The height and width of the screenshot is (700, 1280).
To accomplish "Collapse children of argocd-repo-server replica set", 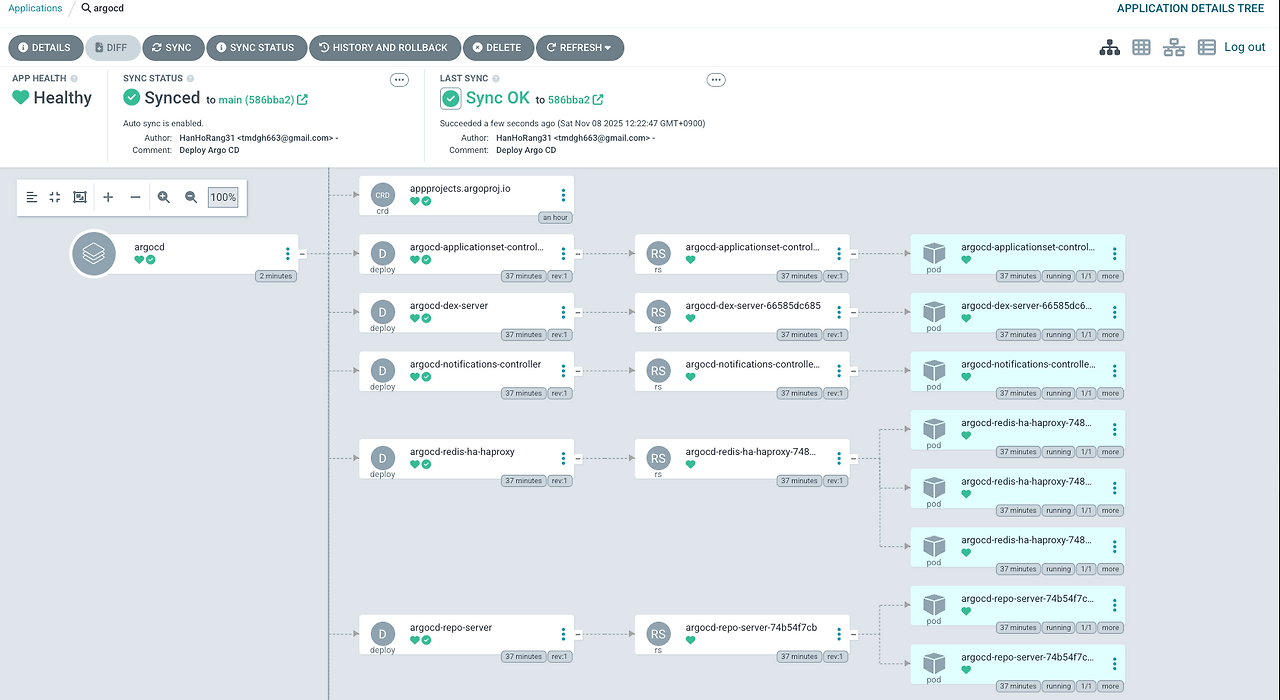I will (854, 634).
